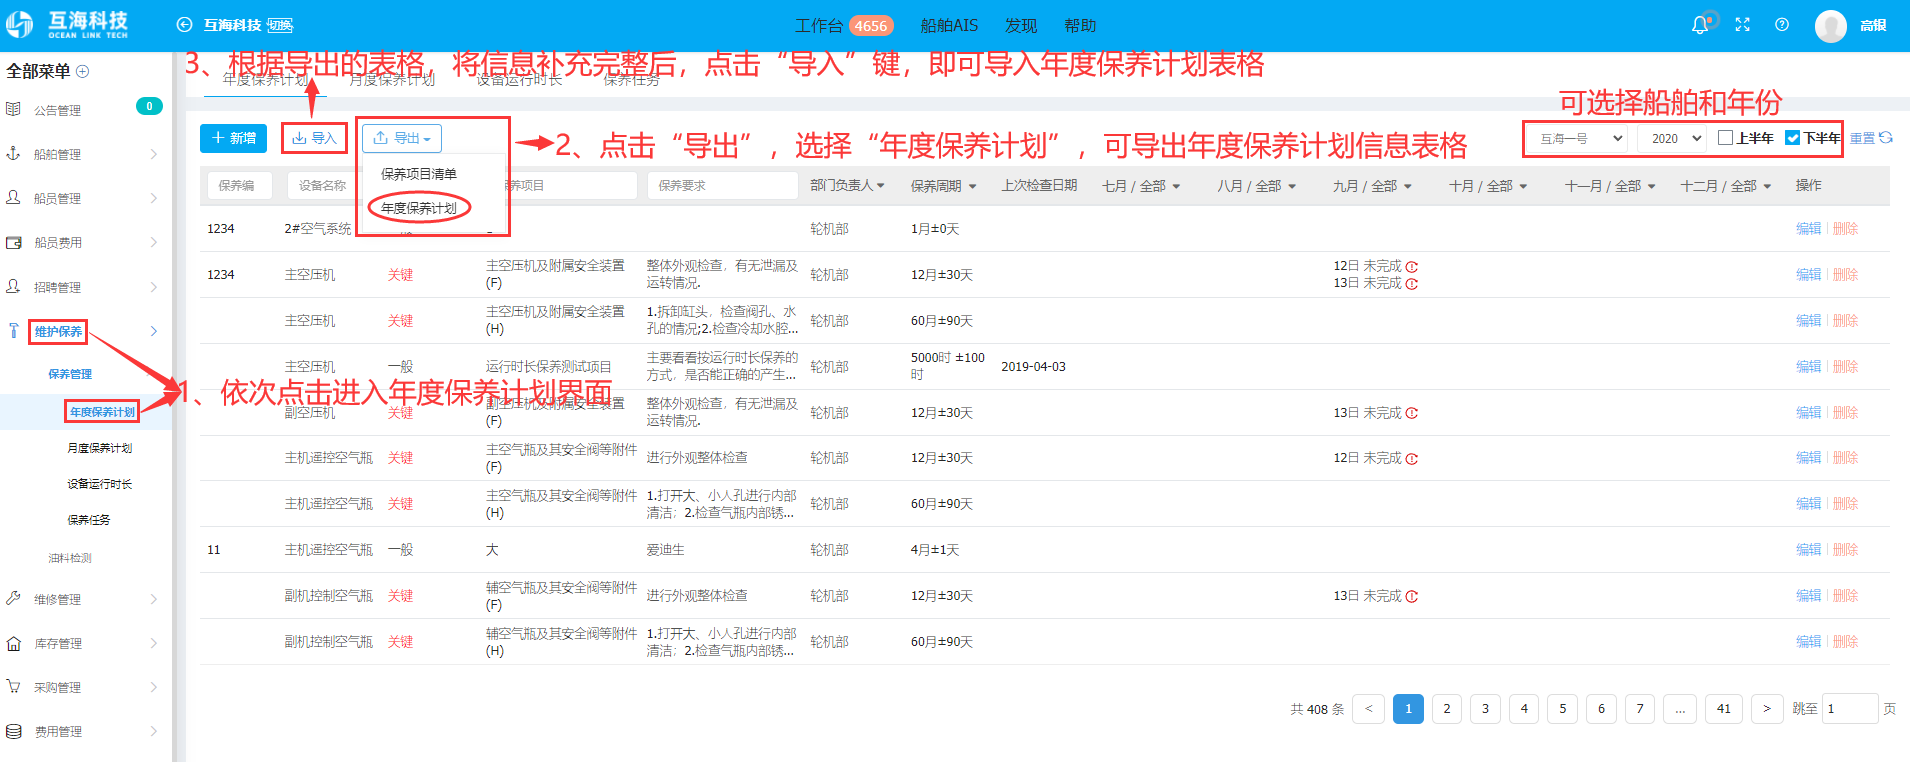Click the 维修管理 wrench icon

coord(13,598)
